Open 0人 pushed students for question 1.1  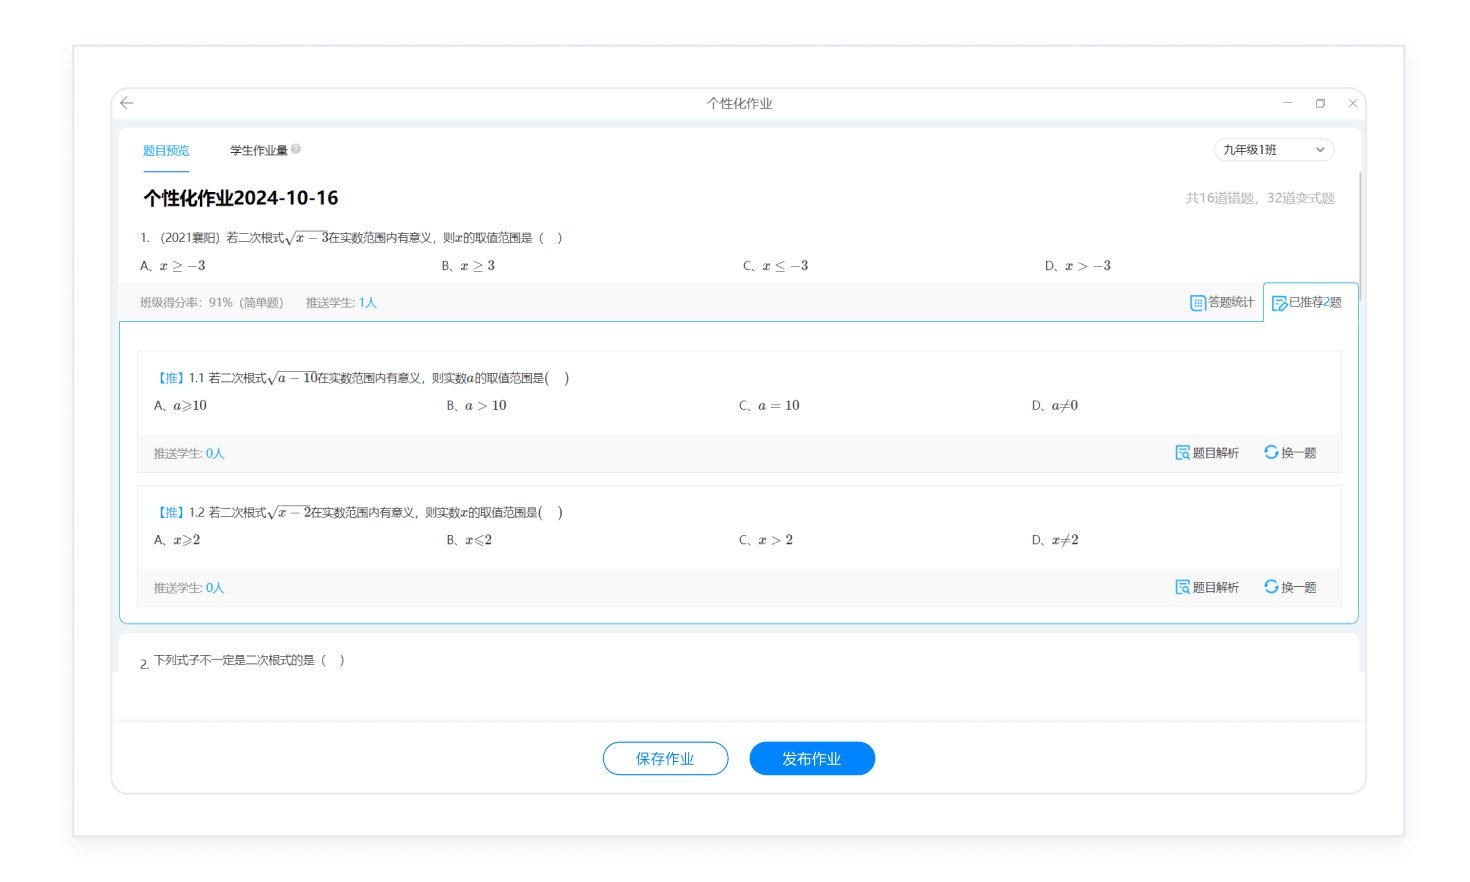[x=215, y=454]
